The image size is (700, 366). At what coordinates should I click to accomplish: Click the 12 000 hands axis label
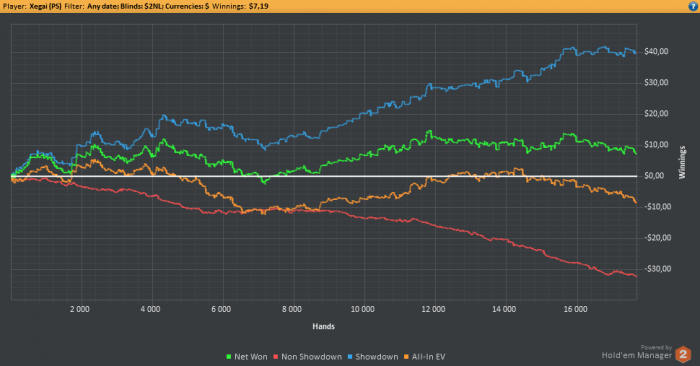(433, 309)
